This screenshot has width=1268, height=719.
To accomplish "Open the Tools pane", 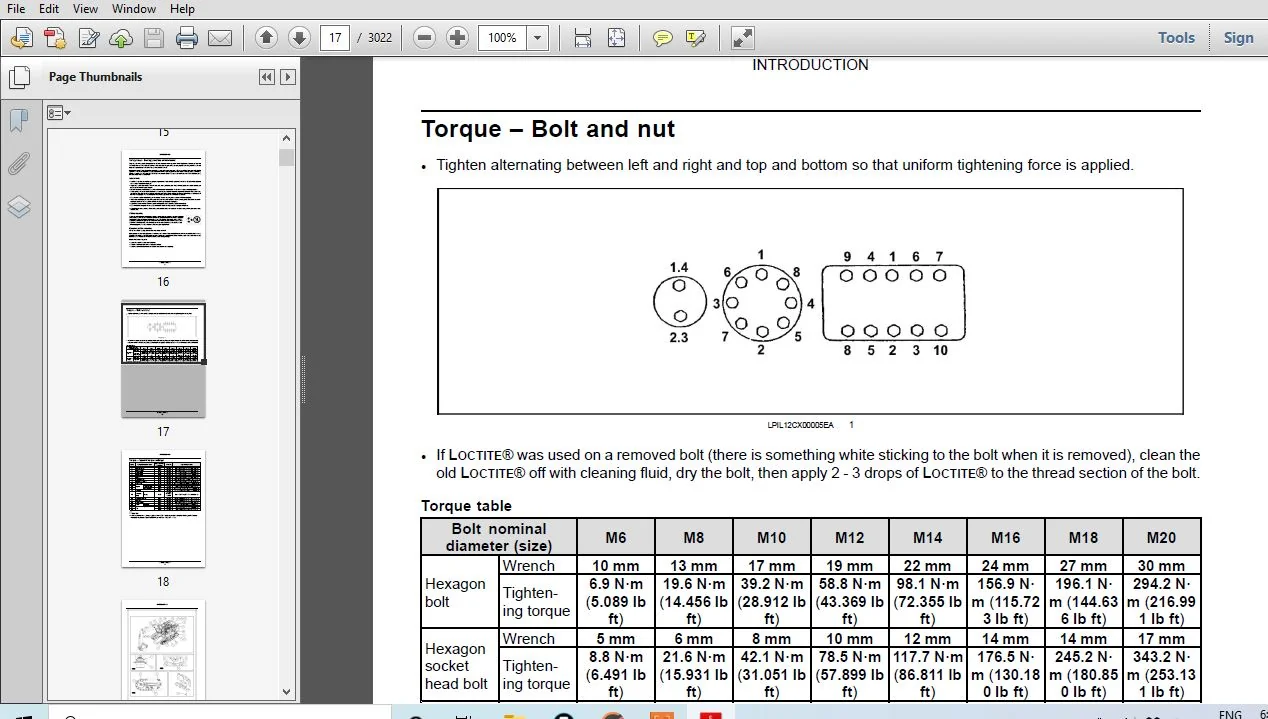I will (x=1176, y=38).
